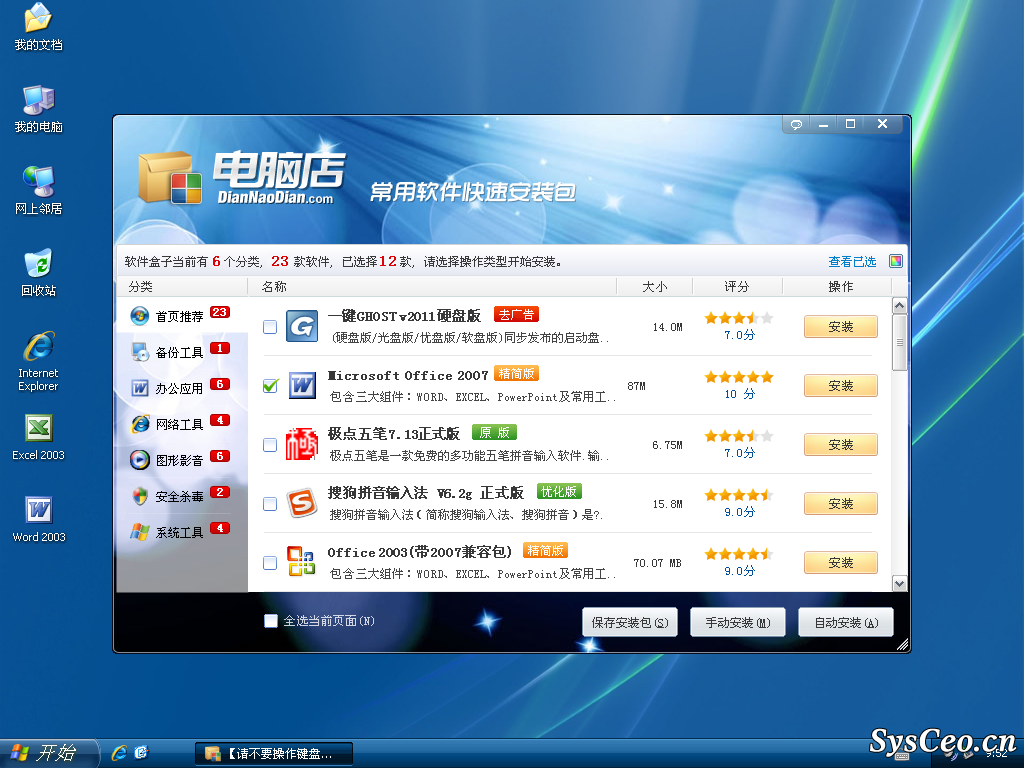Select the Word 2003 desktop icon
This screenshot has width=1024, height=768.
point(38,519)
